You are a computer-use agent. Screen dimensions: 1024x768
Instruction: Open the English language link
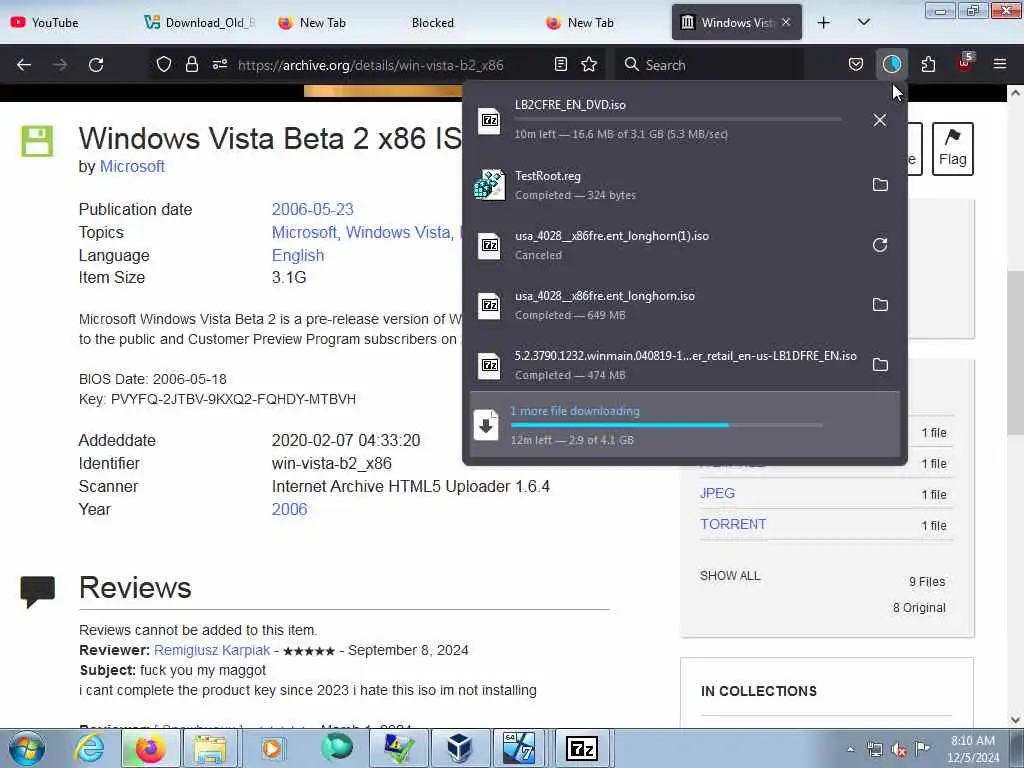click(298, 255)
